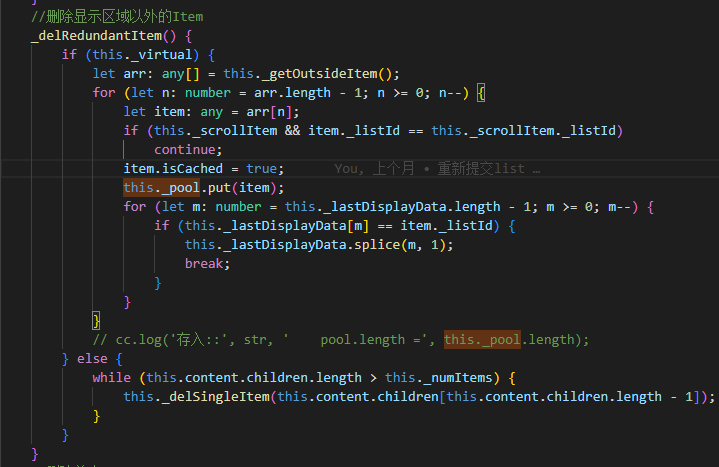Click '_getOutsideItem' method call

(320, 74)
